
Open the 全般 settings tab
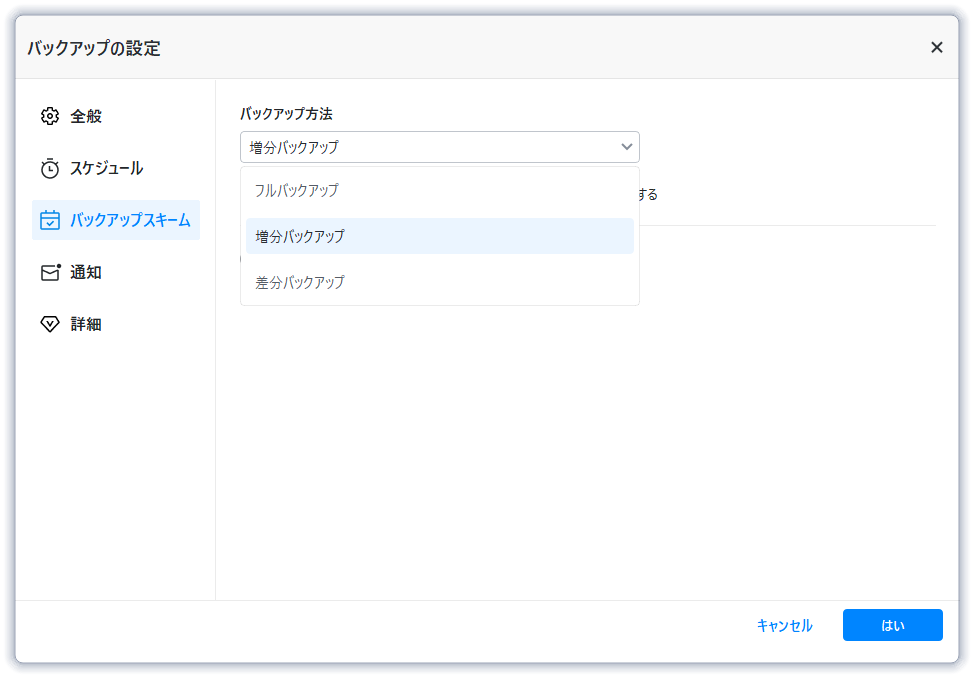(x=86, y=116)
